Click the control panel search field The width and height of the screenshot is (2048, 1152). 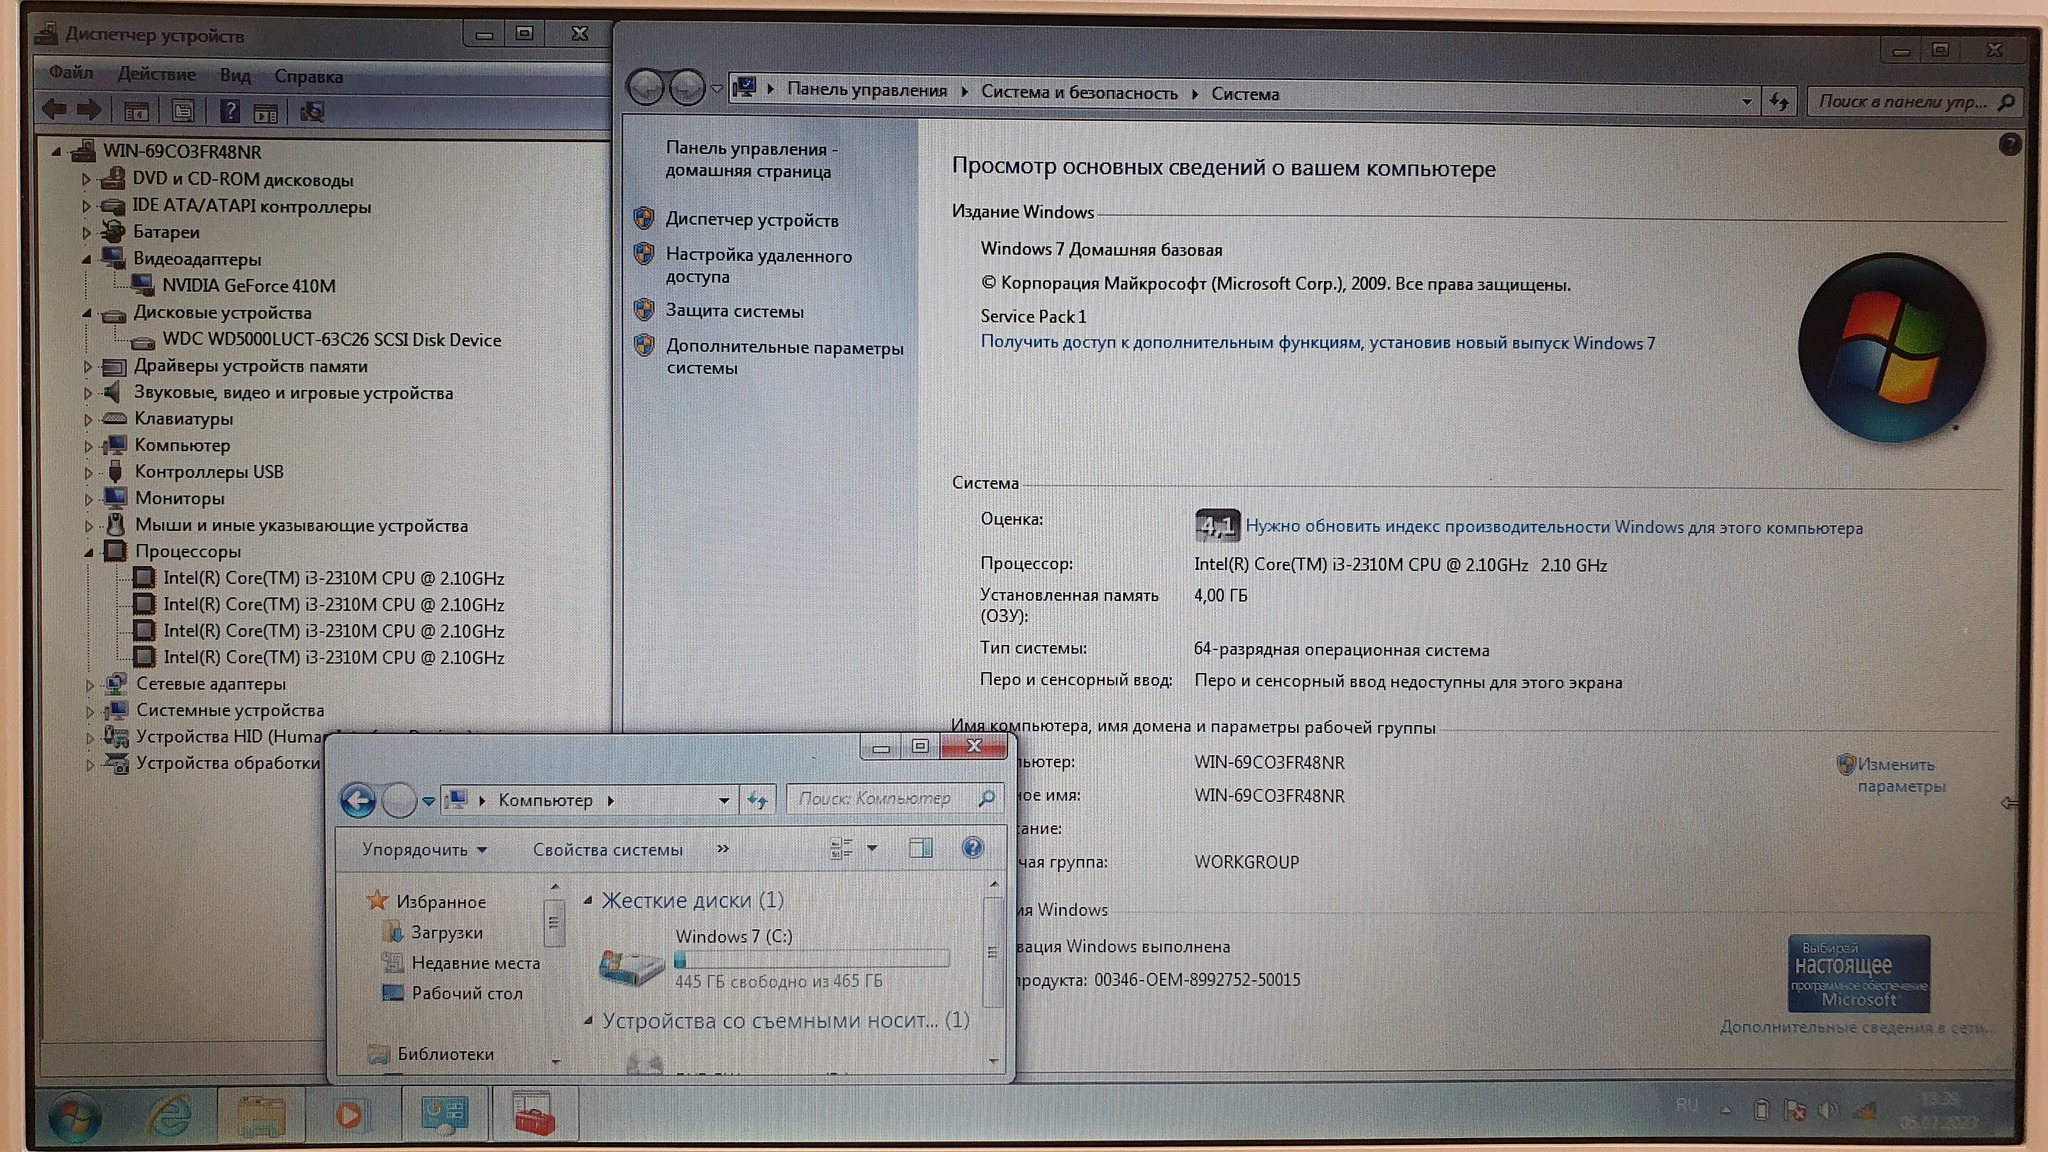click(x=1903, y=102)
